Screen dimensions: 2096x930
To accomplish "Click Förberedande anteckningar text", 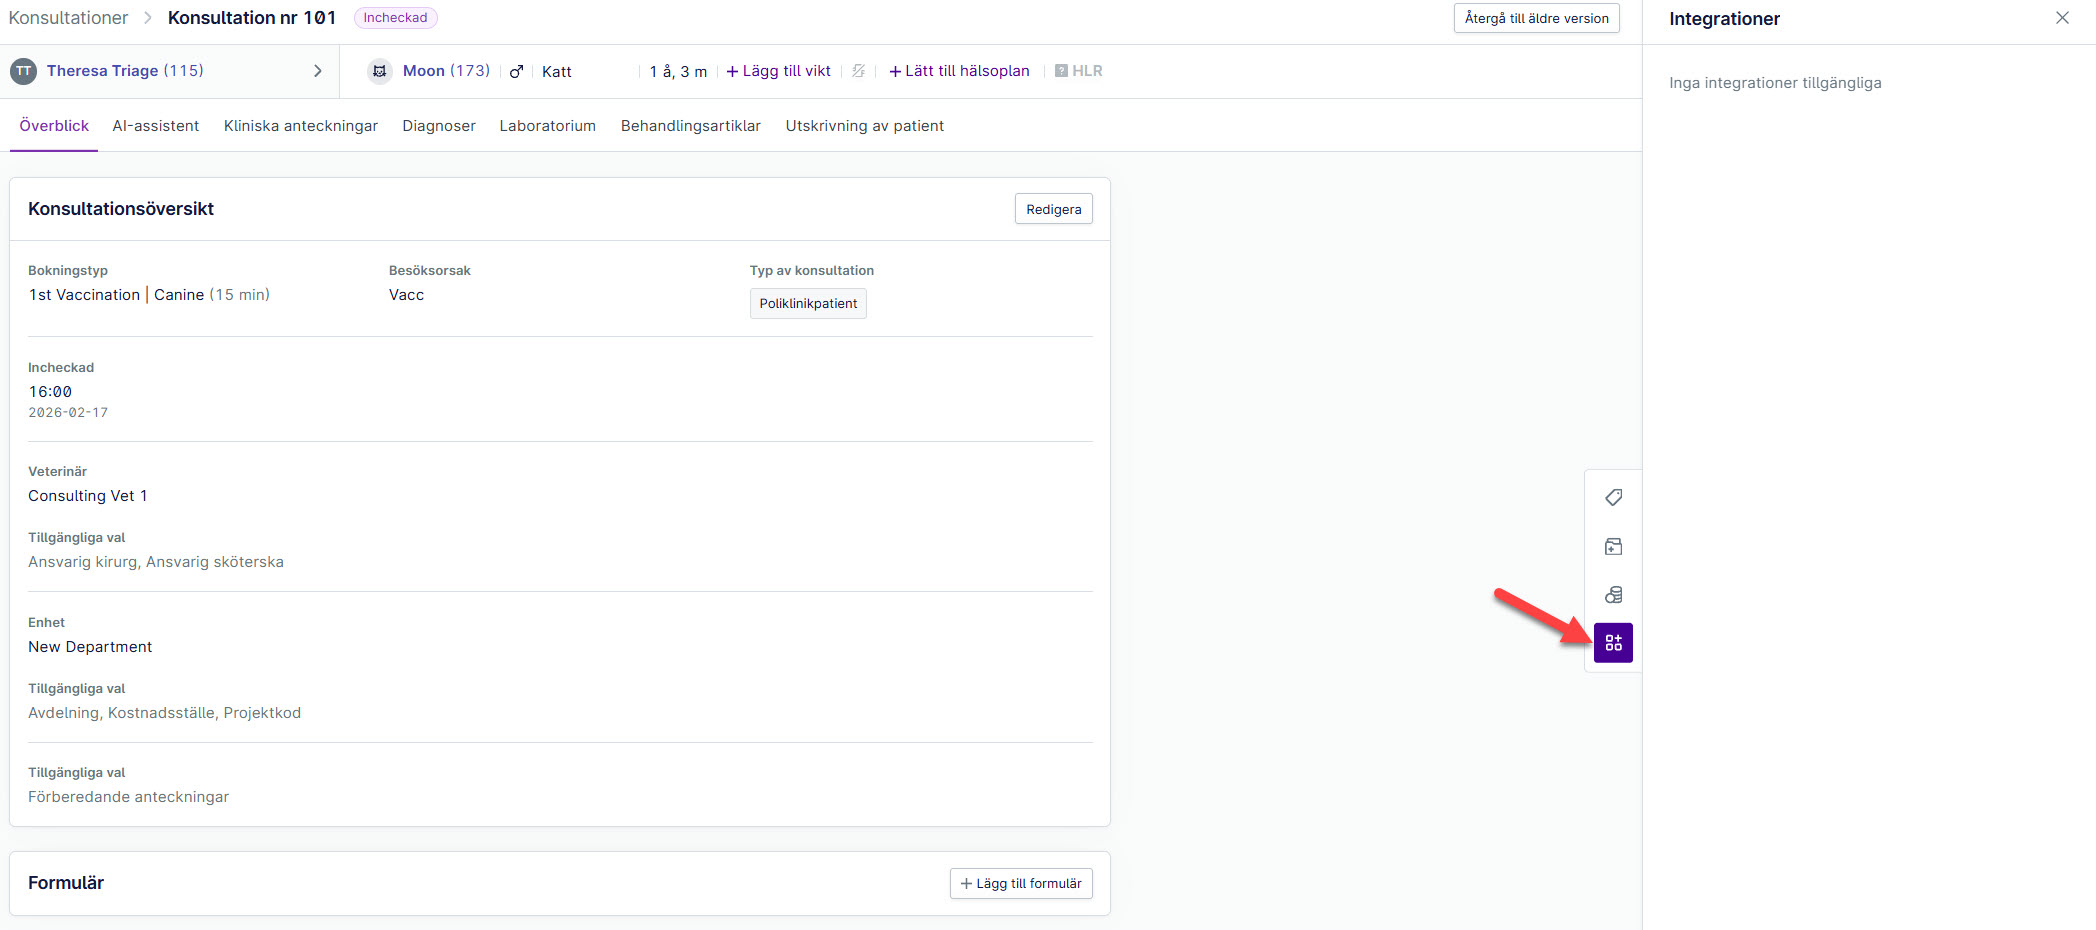I will (x=129, y=797).
